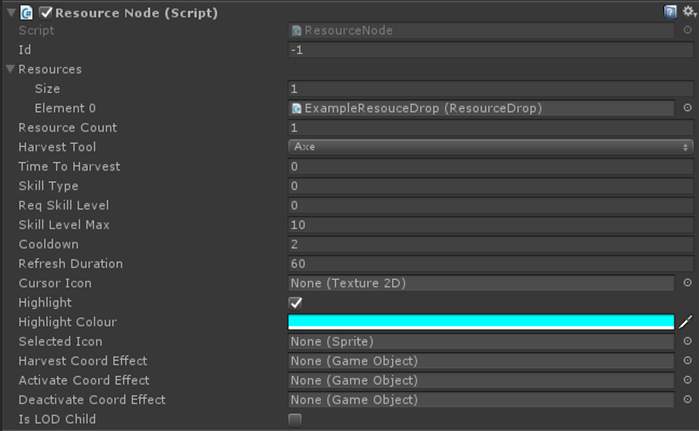Click the eyedropper next to Highlight Colour
This screenshot has width=699, height=431.
(686, 322)
